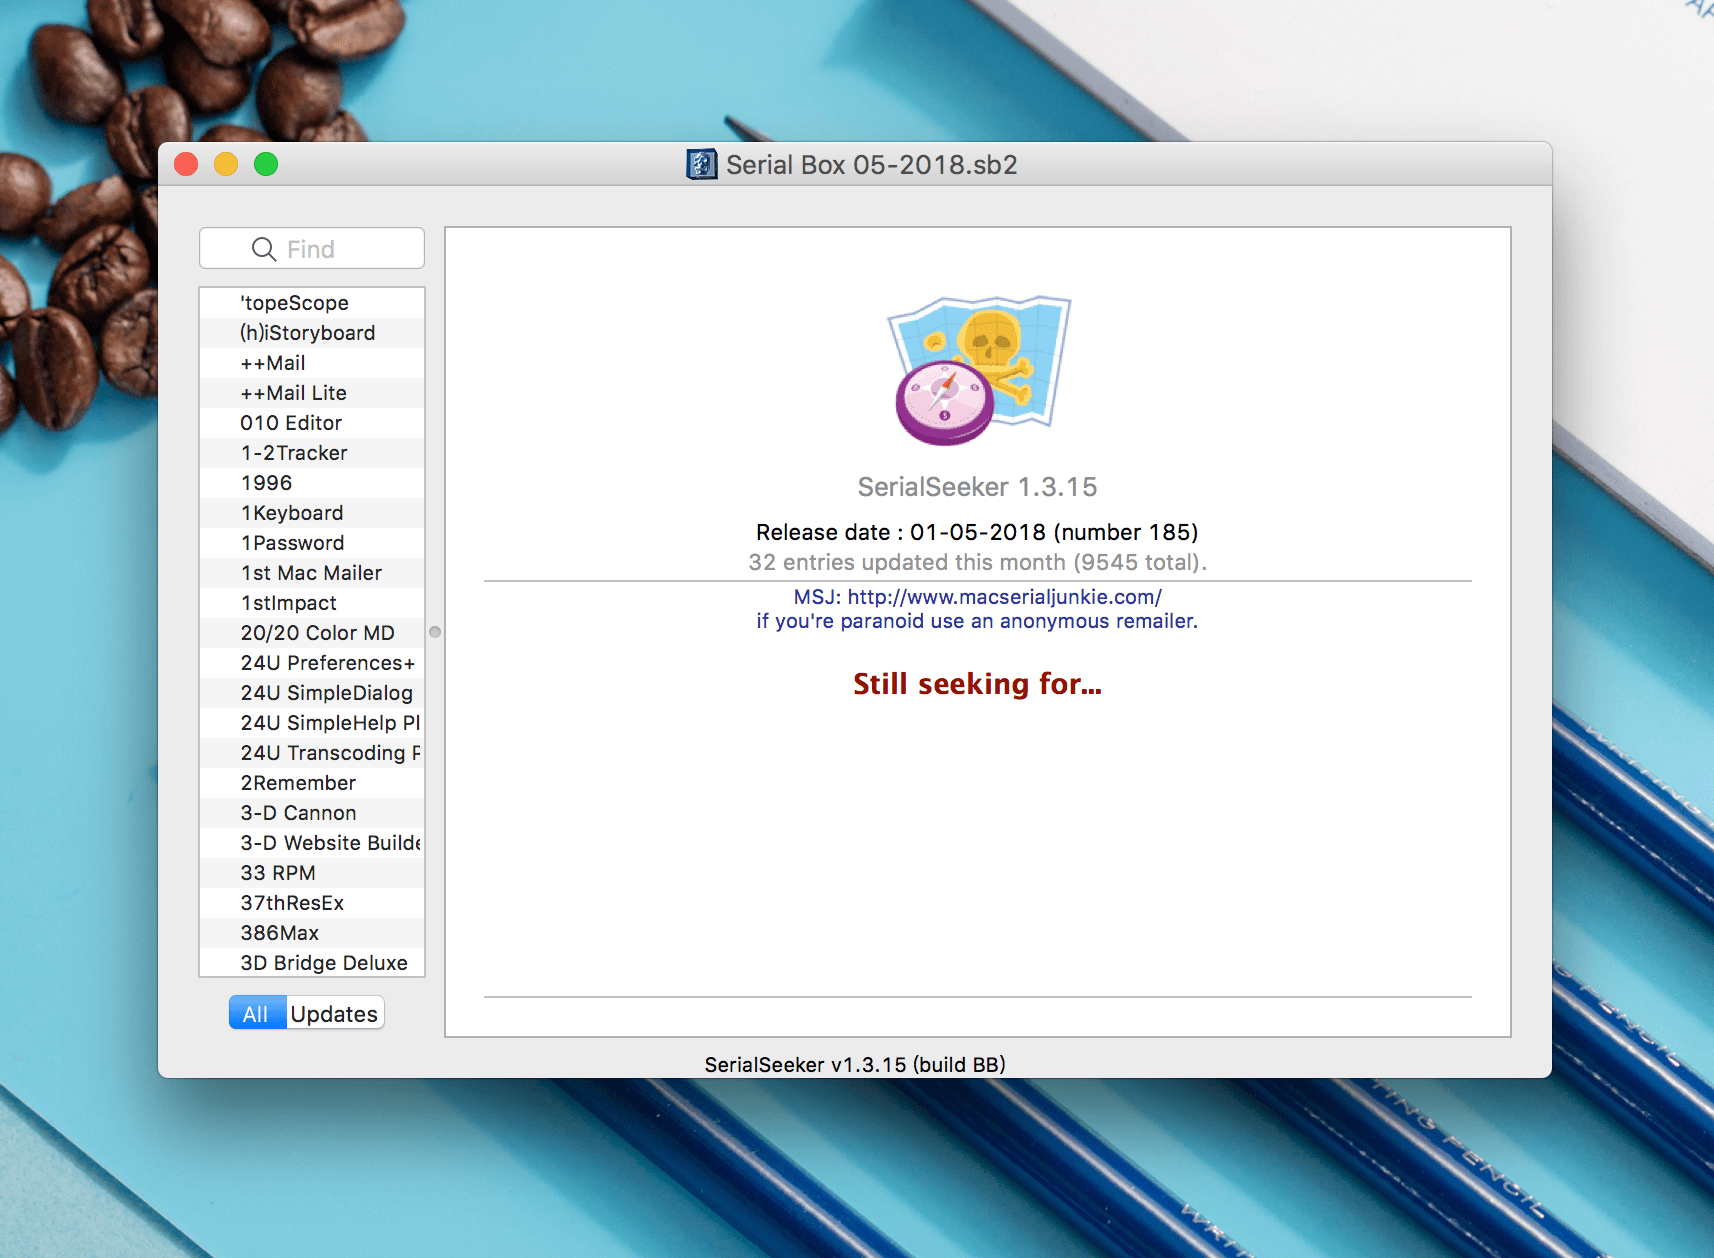Click the red close window button

(186, 164)
